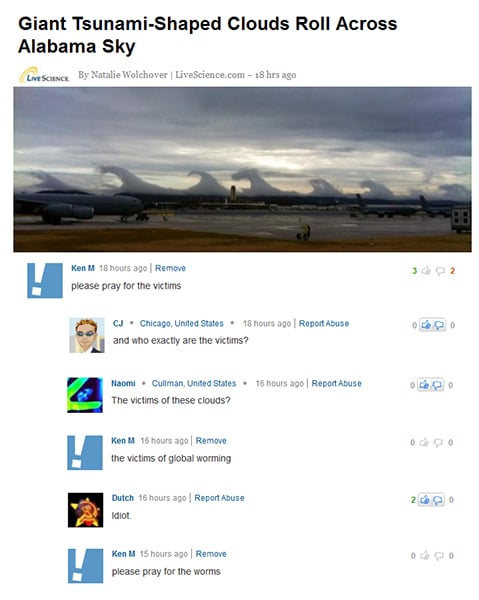
Task: Open the LiveScience logo
Action: pos(44,75)
